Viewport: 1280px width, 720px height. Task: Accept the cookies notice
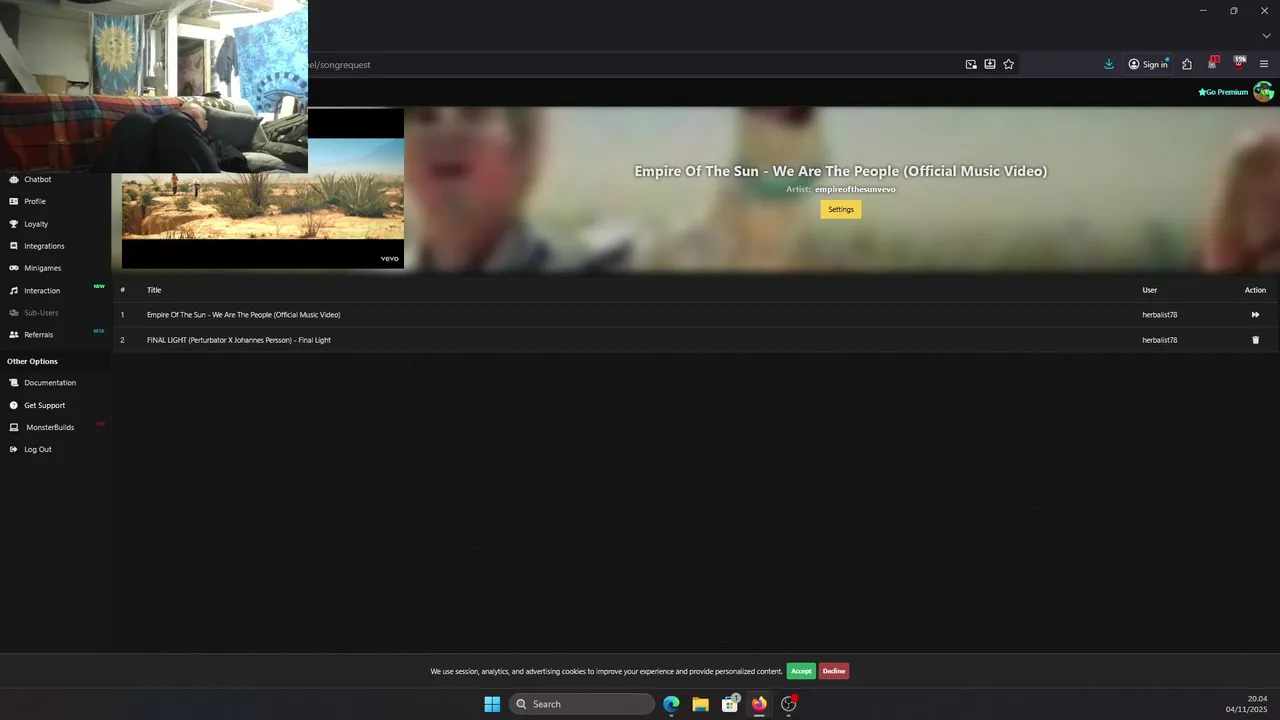click(801, 671)
